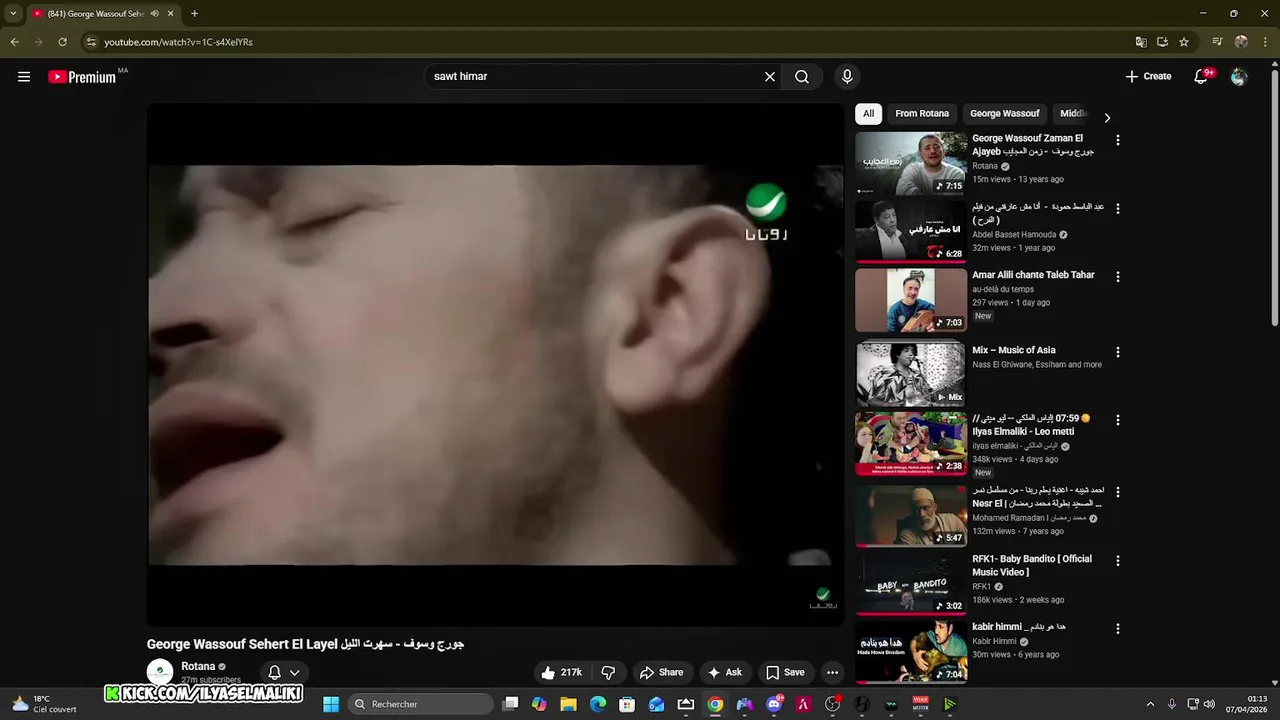Reload the page in Chrome
Viewport: 1280px width, 720px height.
pyautogui.click(x=62, y=42)
